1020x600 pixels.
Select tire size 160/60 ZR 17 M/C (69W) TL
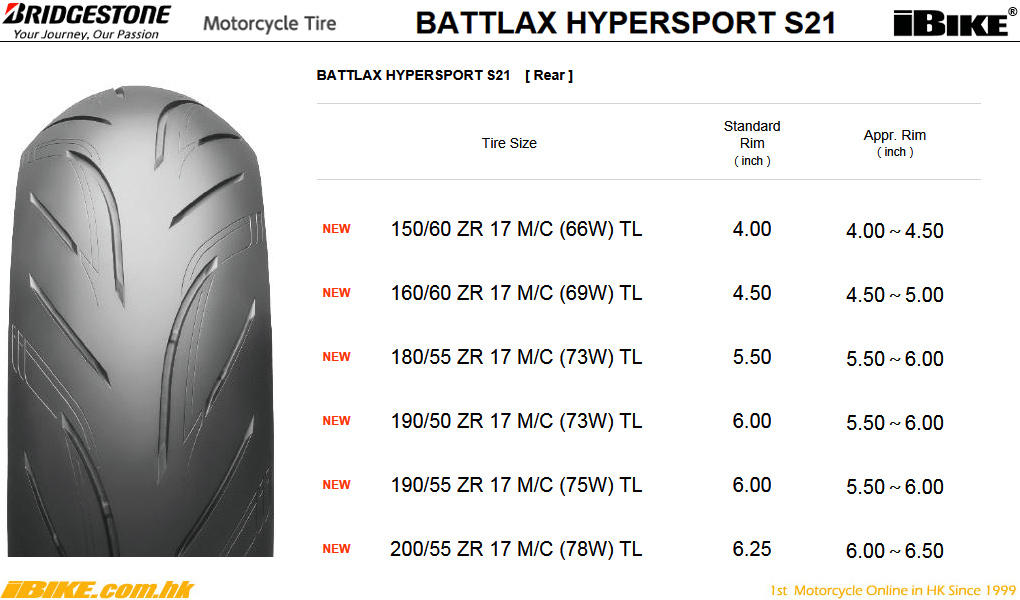(x=516, y=293)
